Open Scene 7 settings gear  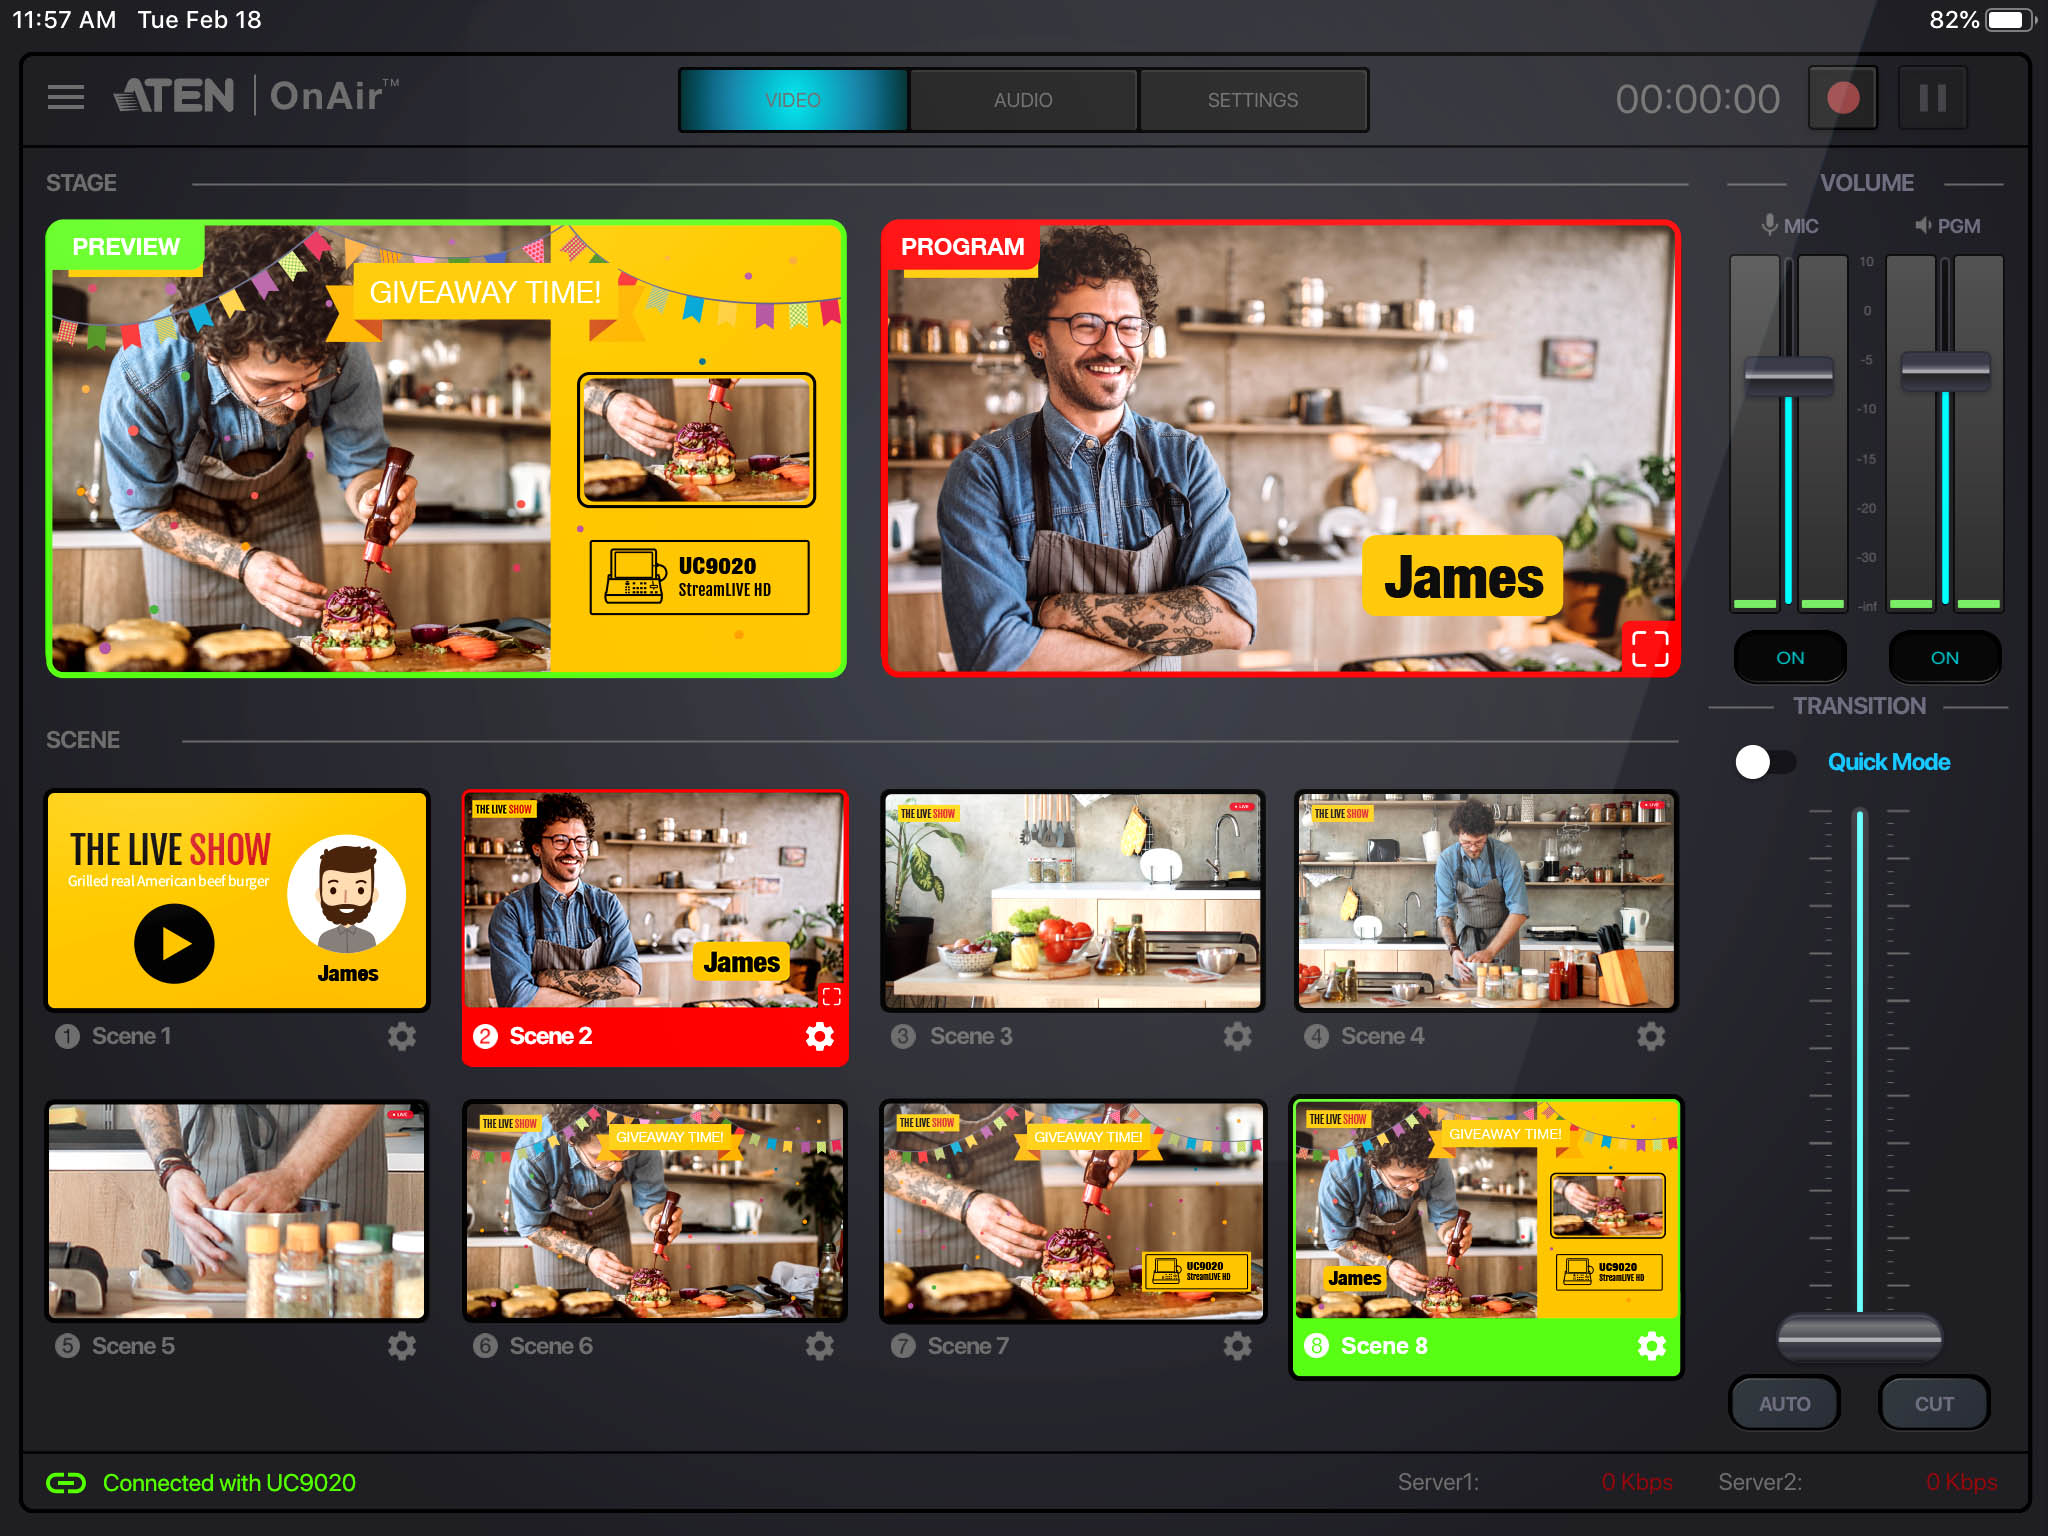[1237, 1346]
